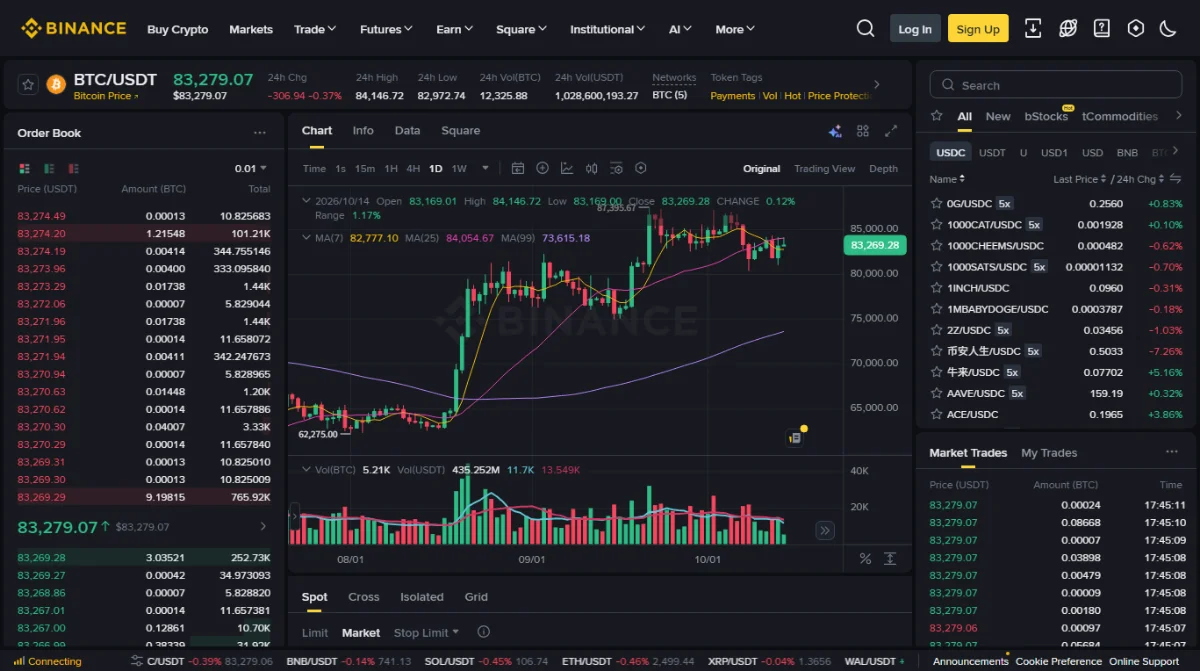This screenshot has width=1200, height=671.
Task: Sort market list by Name
Action: pyautogui.click(x=947, y=179)
